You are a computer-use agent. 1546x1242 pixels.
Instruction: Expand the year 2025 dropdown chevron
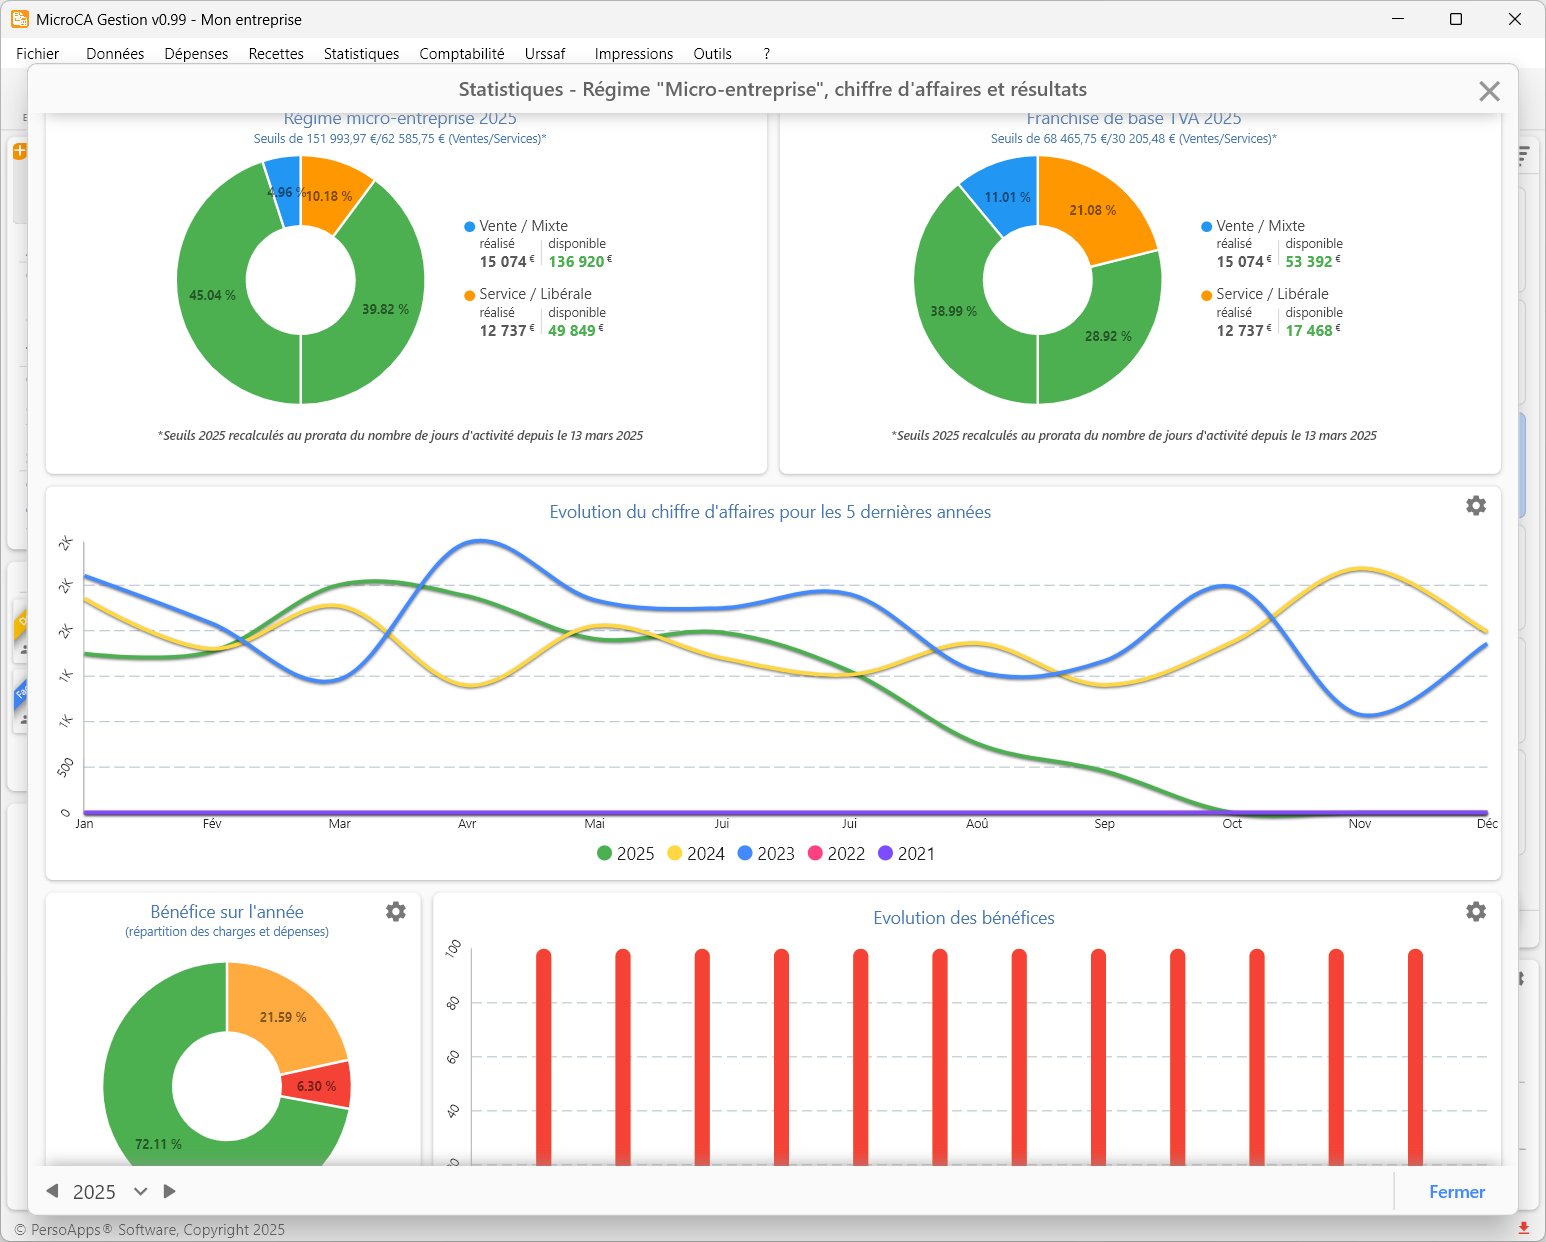click(x=141, y=1191)
